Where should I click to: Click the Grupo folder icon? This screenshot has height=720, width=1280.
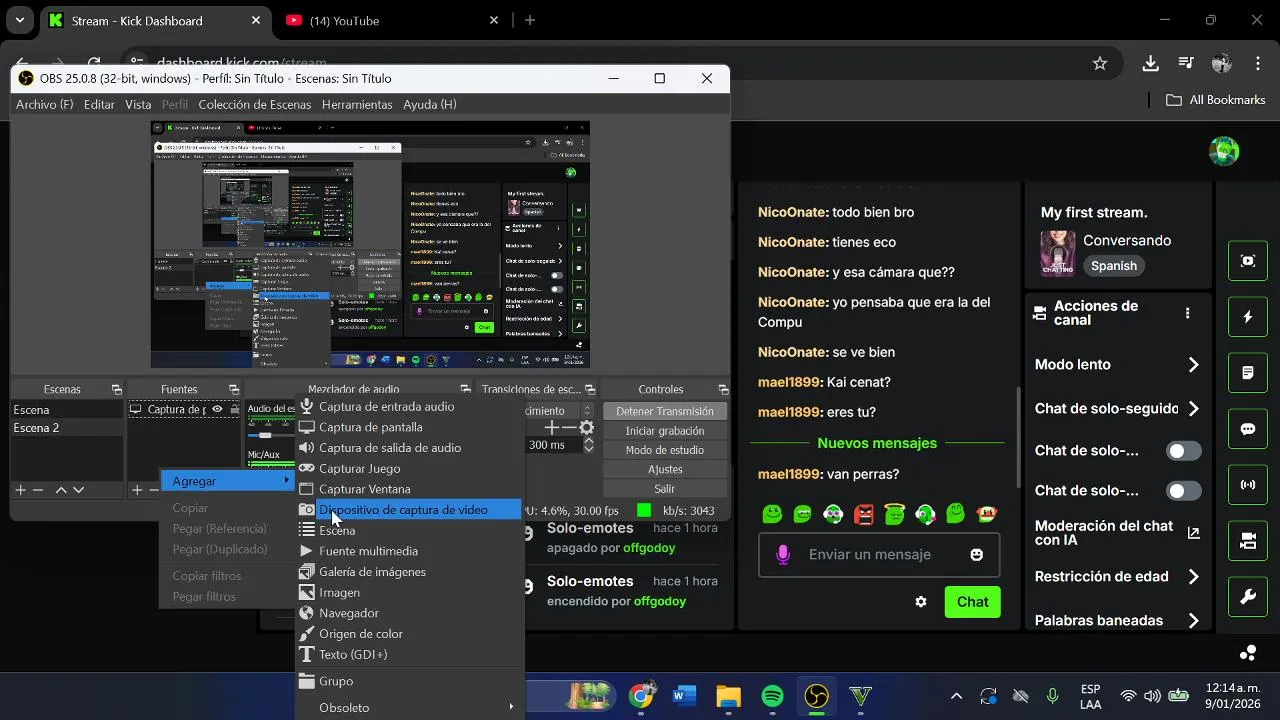(x=307, y=681)
